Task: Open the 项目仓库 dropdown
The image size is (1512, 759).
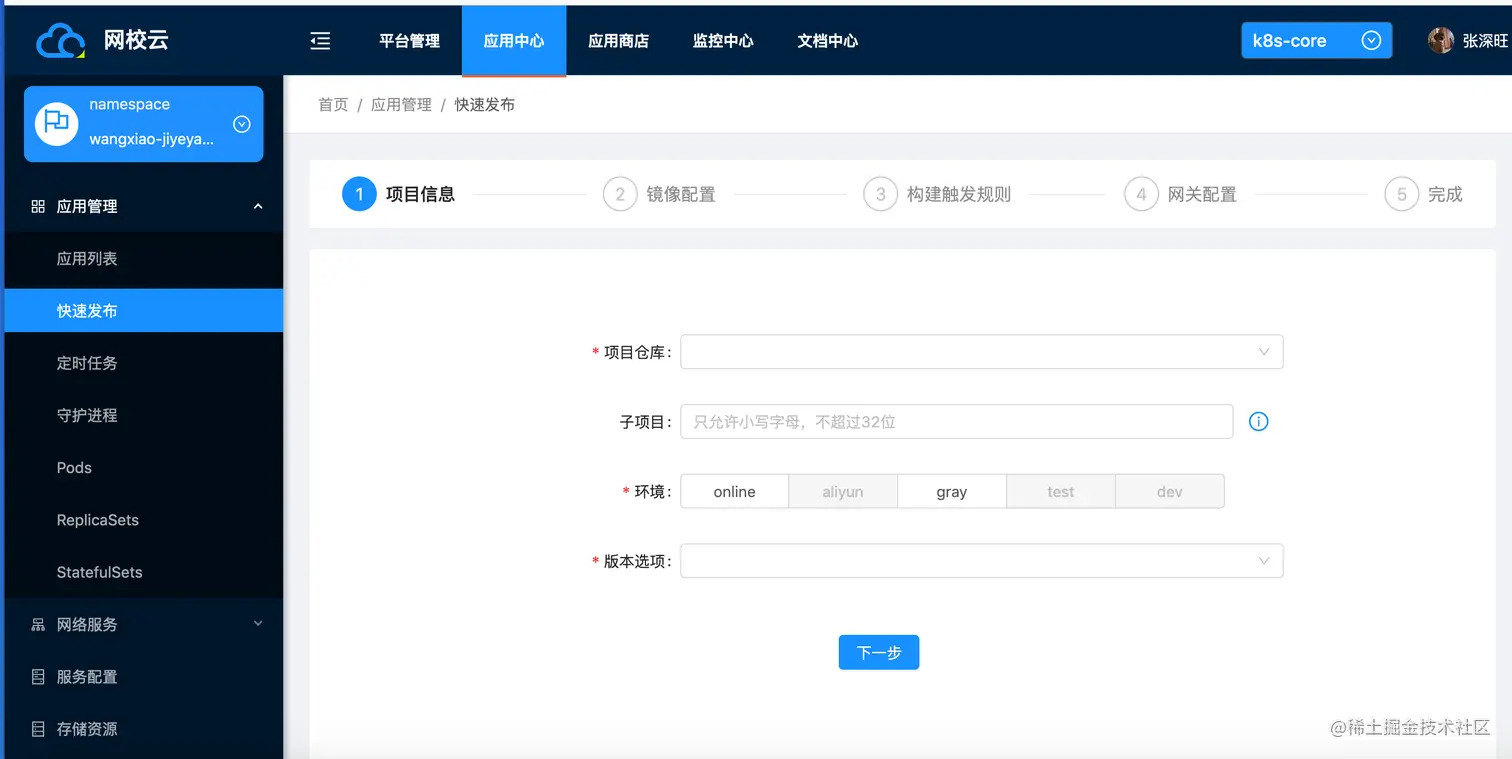Action: click(x=980, y=351)
